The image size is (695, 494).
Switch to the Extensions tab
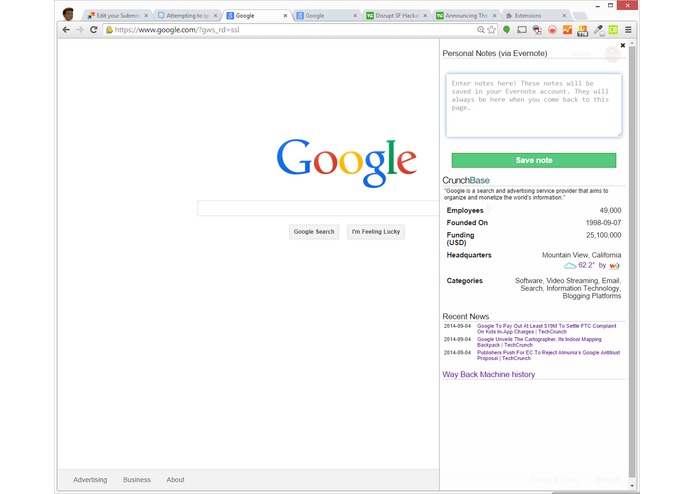(535, 16)
